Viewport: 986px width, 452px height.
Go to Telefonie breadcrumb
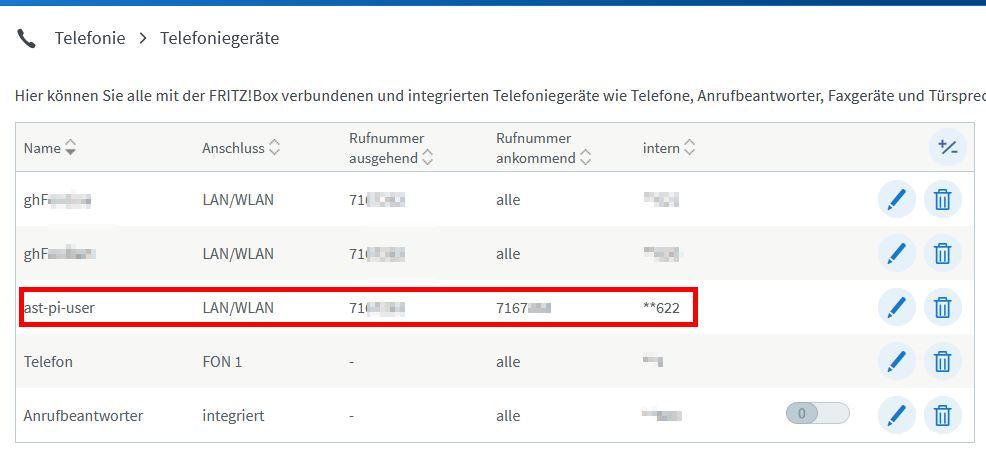90,39
